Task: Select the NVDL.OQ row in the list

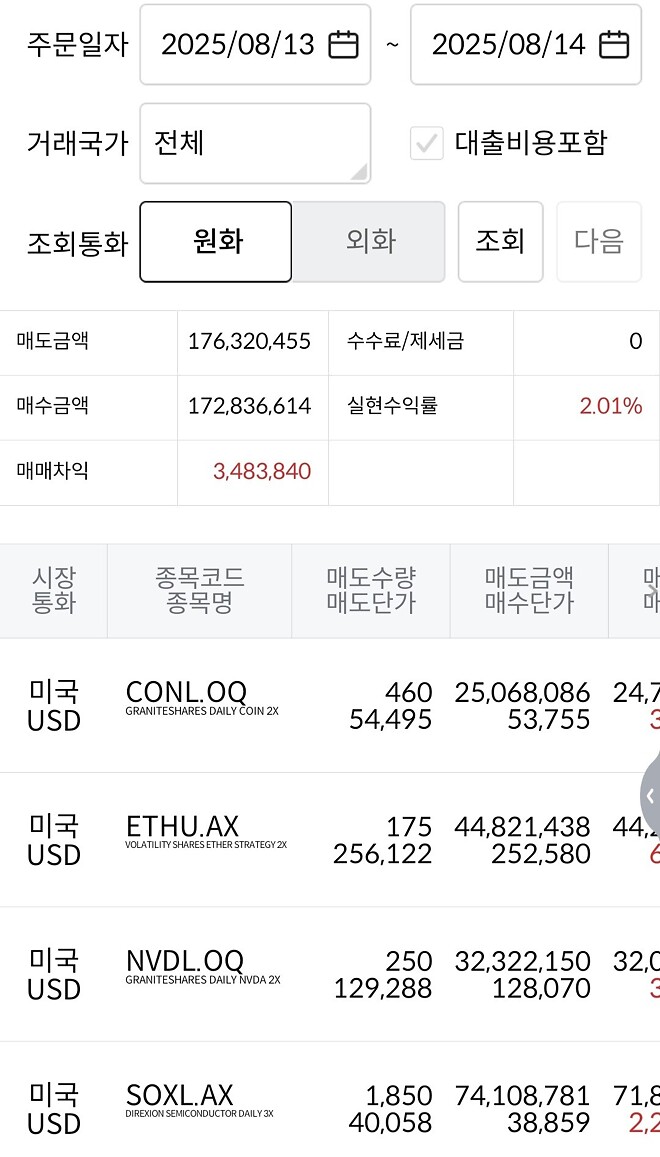Action: (330, 973)
